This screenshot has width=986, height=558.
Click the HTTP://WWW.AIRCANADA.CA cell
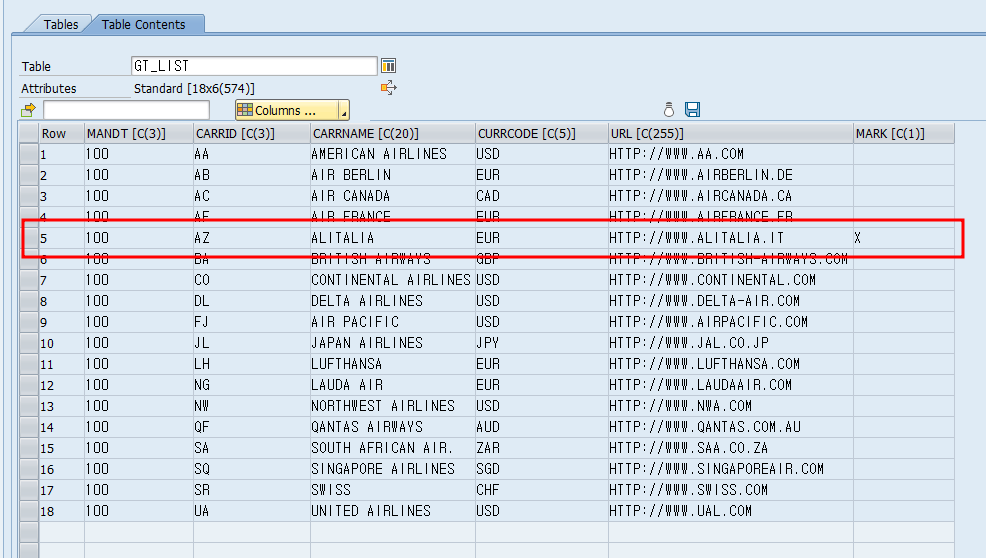click(731, 196)
